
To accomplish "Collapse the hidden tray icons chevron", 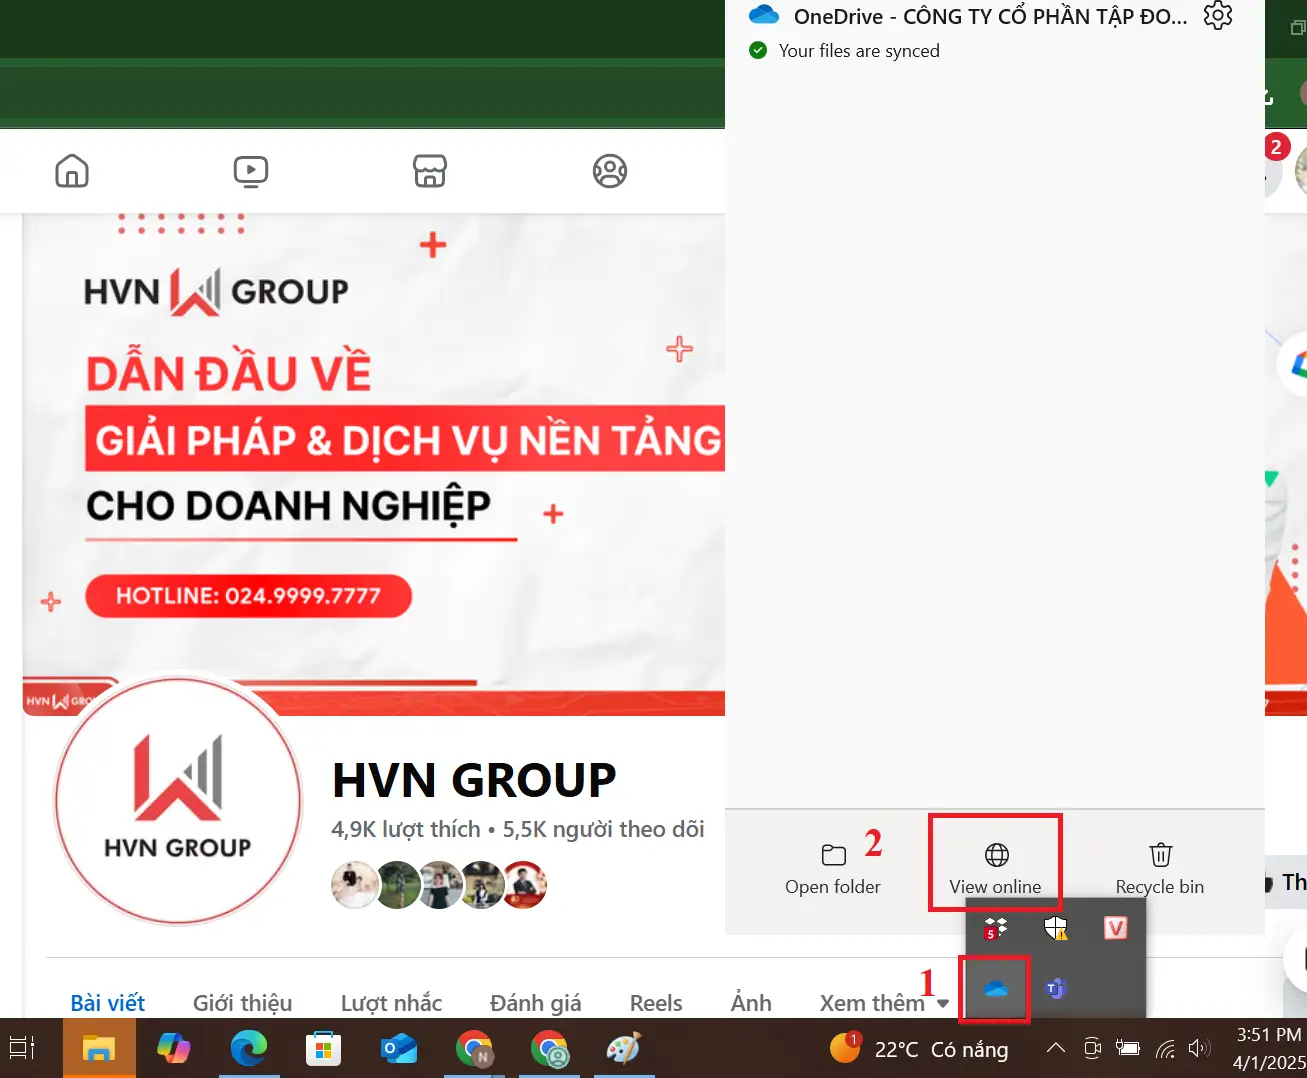I will click(1055, 1049).
